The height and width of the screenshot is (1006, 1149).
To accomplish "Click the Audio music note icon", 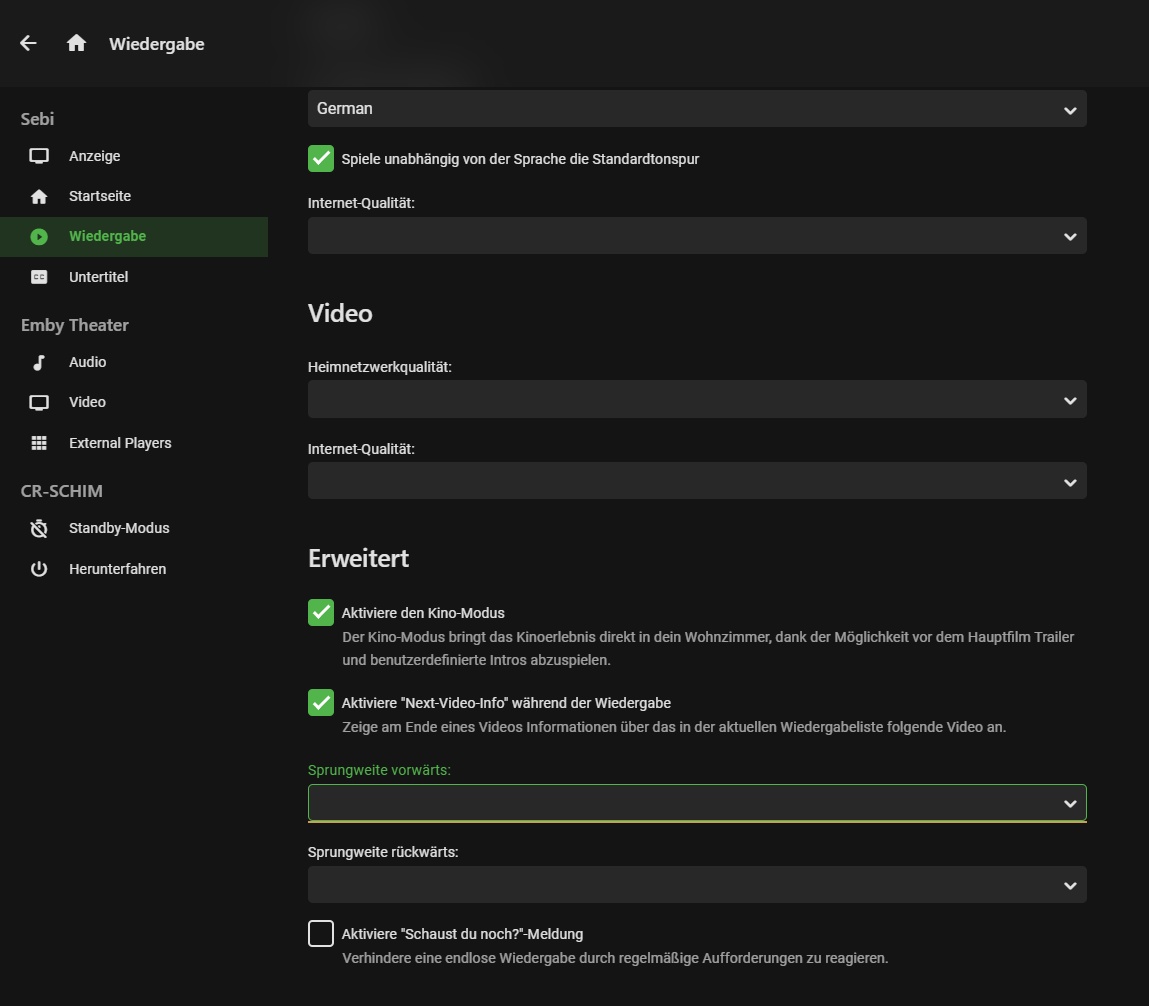I will click(x=39, y=362).
